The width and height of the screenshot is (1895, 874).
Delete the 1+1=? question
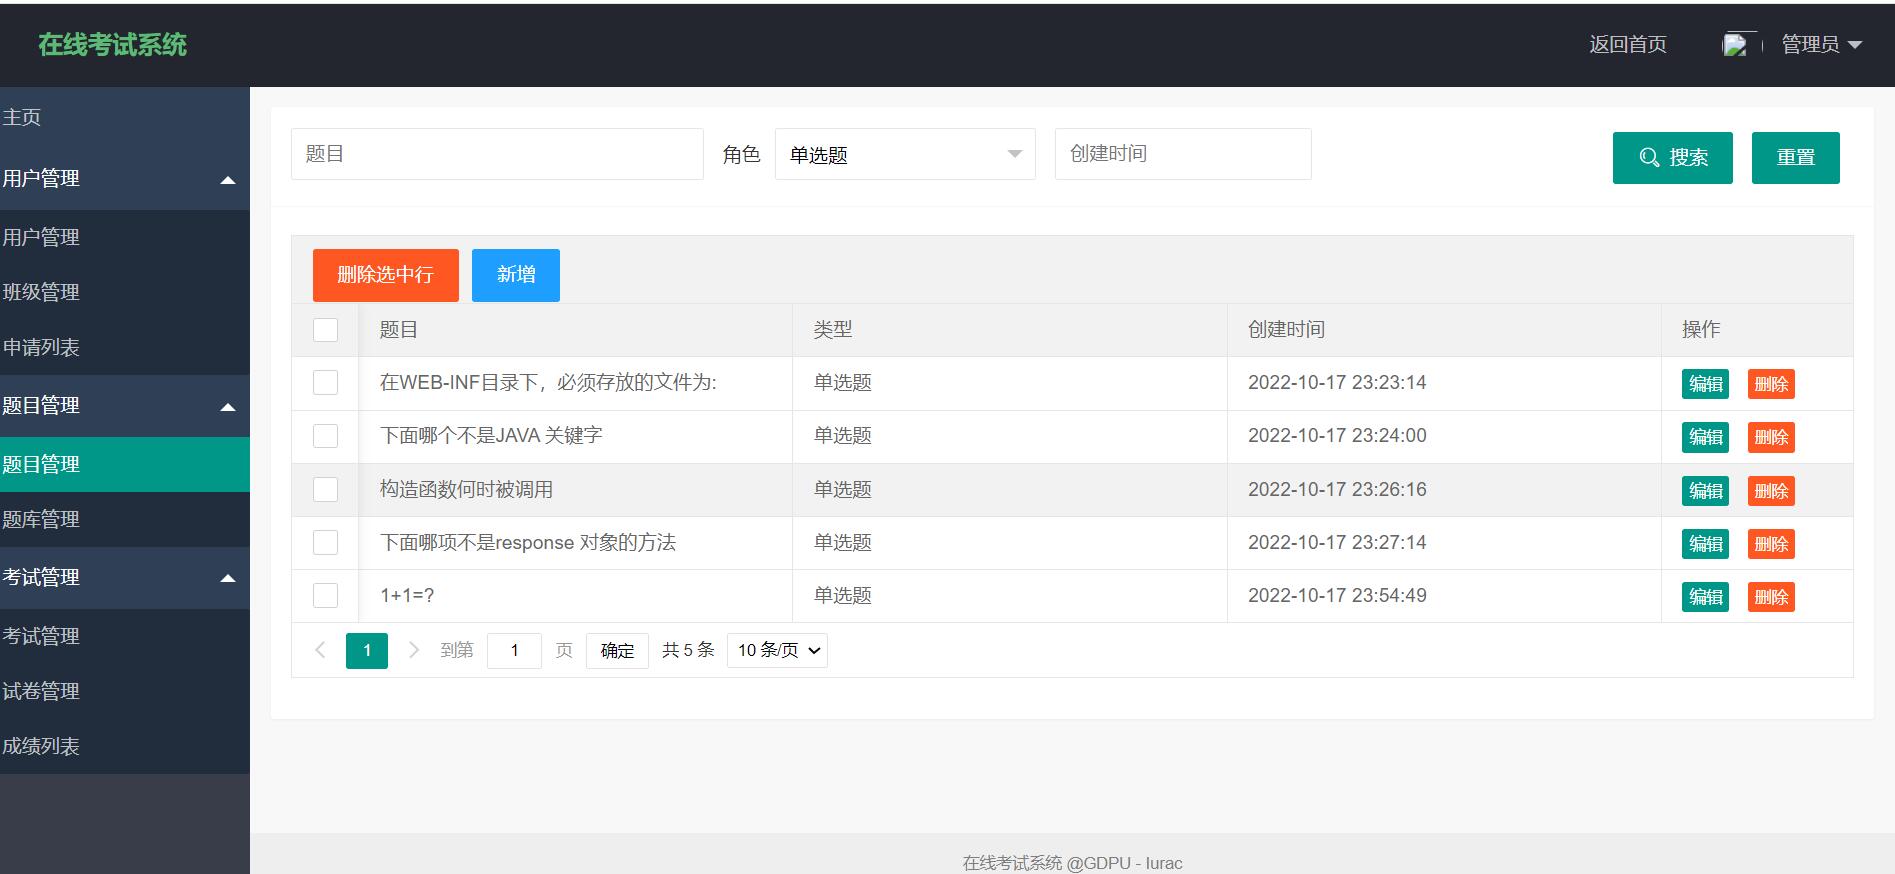tap(1771, 597)
